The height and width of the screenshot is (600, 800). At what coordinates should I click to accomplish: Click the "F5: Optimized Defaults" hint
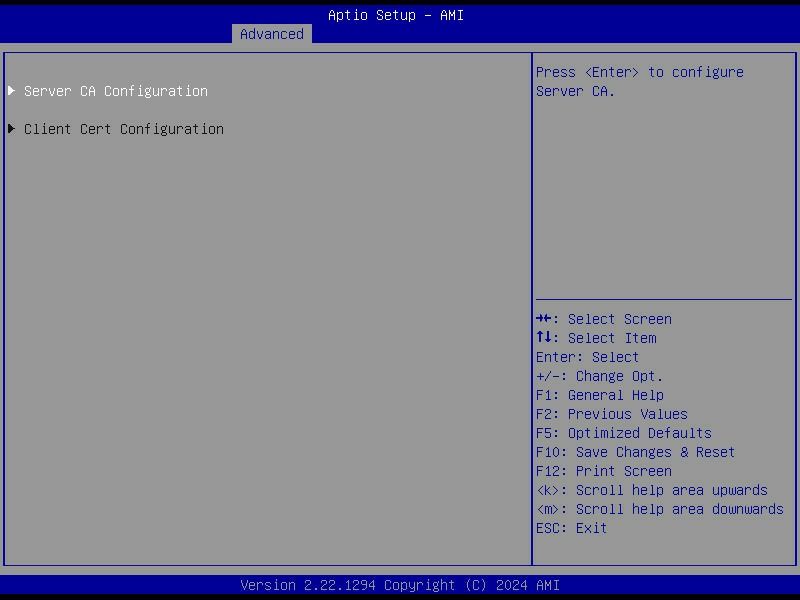tap(623, 433)
